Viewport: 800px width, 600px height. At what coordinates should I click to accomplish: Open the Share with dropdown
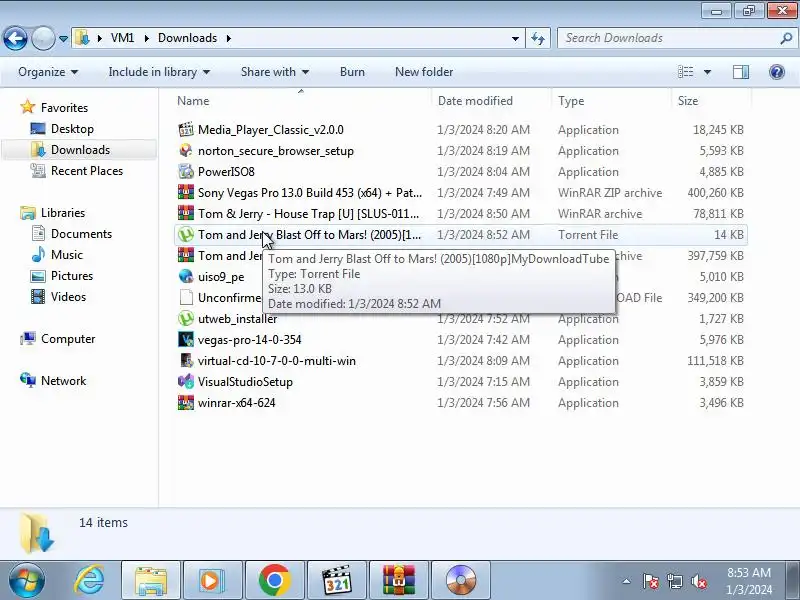tap(275, 72)
